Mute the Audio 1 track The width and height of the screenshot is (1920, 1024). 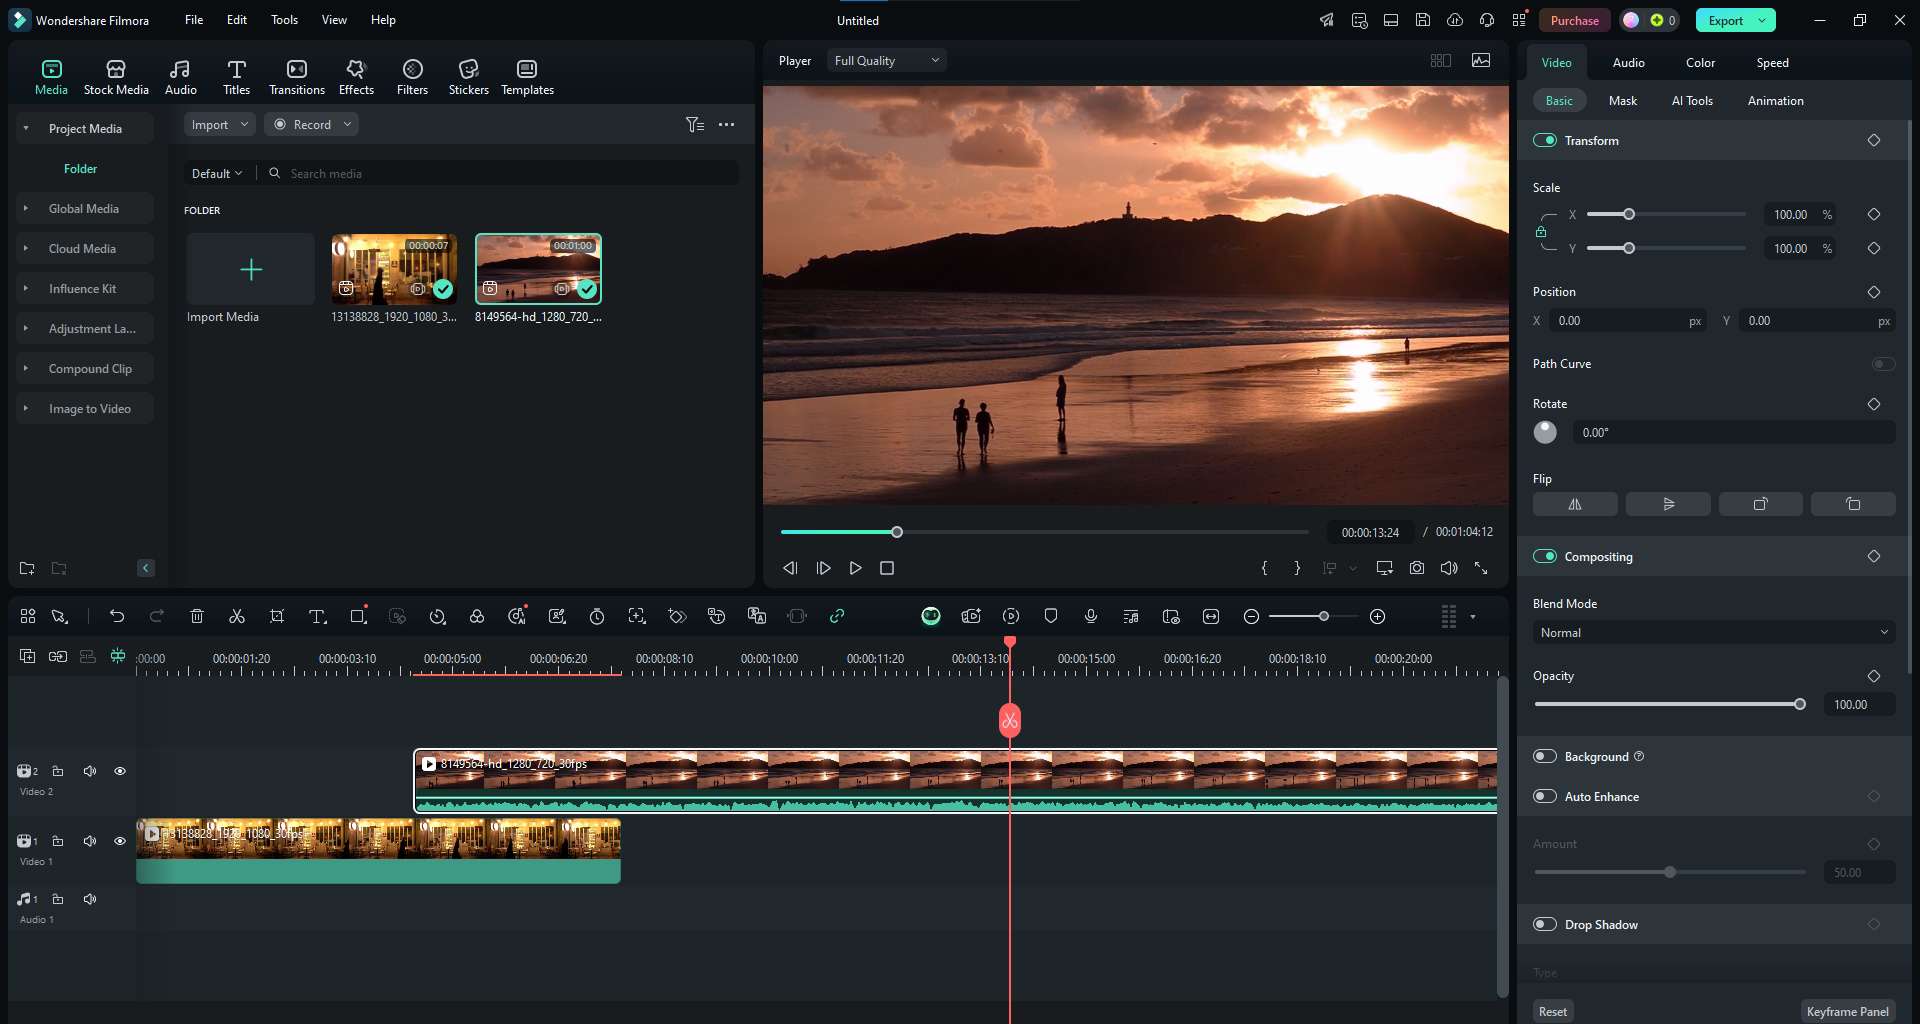(90, 899)
